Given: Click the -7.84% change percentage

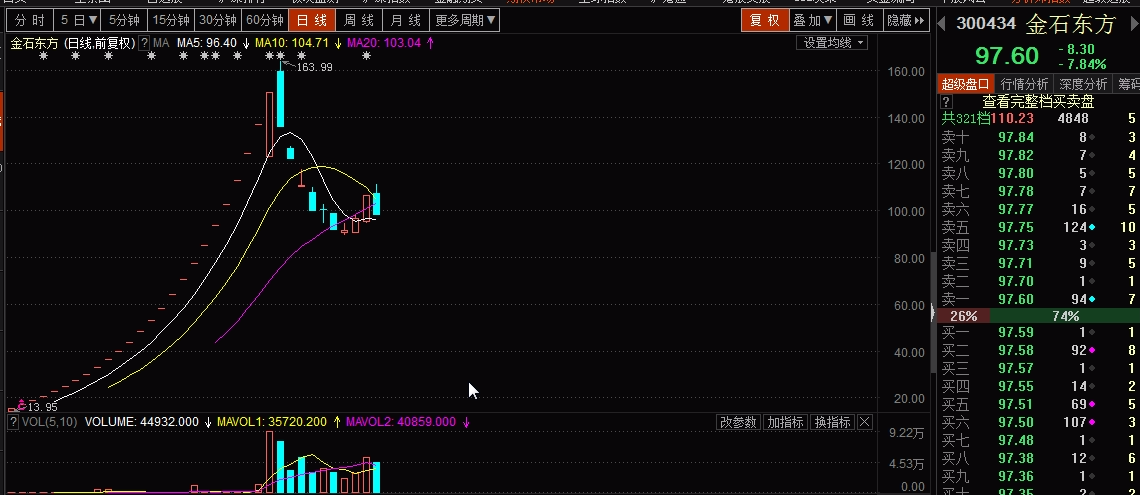Looking at the screenshot, I should pyautogui.click(x=1083, y=64).
